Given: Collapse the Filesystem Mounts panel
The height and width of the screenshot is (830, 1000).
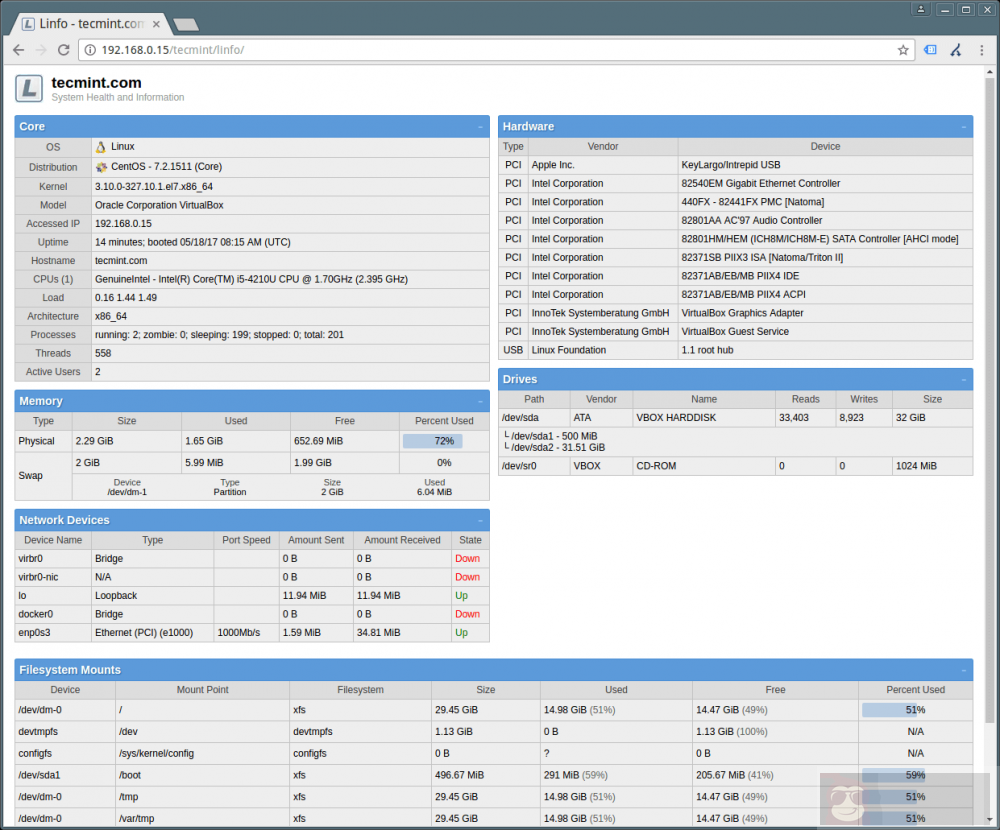Looking at the screenshot, I should point(963,670).
